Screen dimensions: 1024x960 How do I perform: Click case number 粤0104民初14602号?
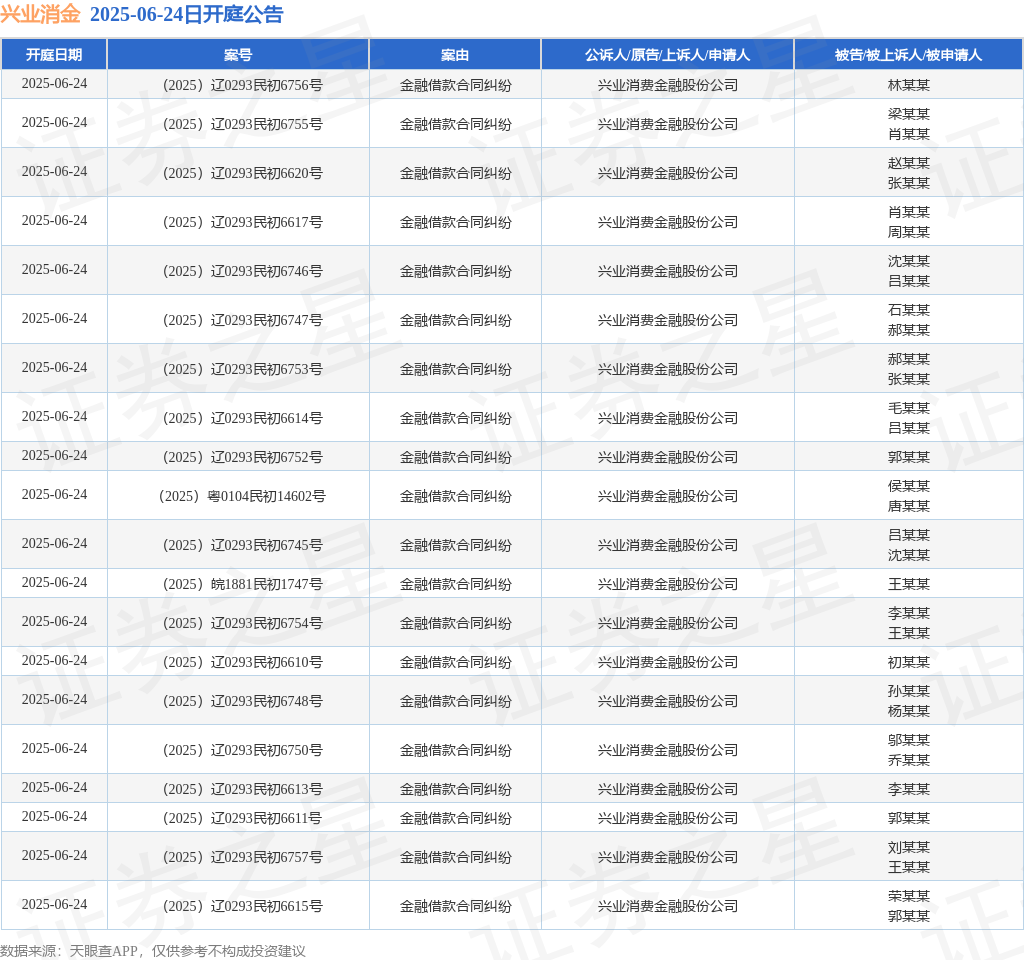242,496
